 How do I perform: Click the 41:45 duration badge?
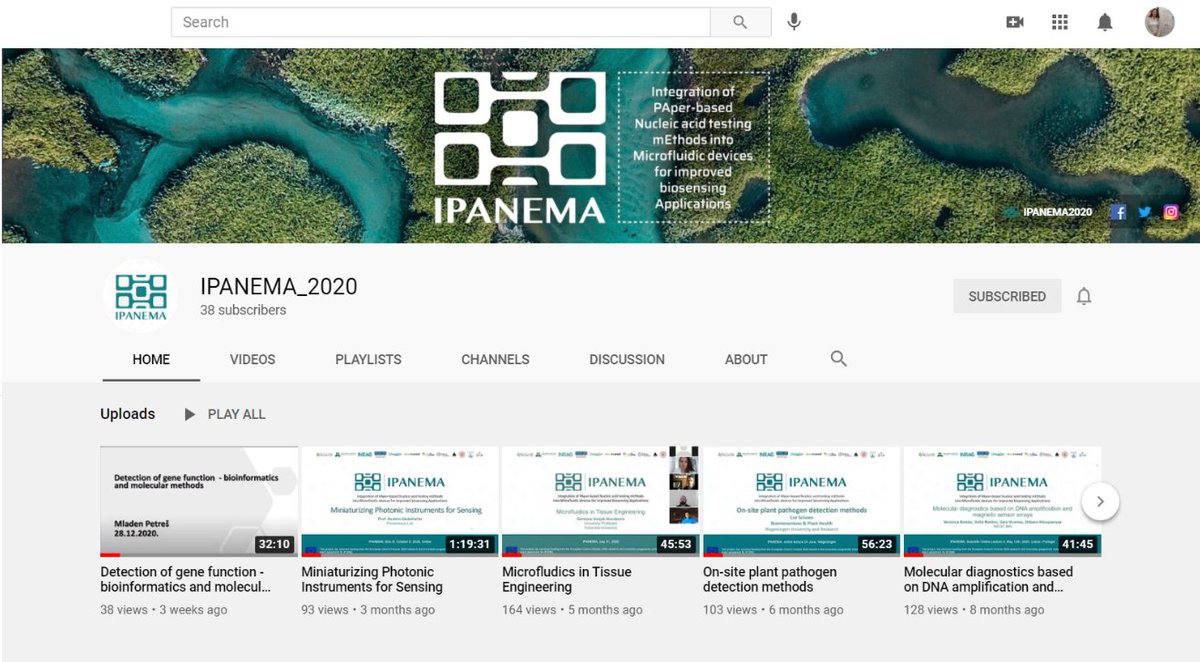pyautogui.click(x=1078, y=544)
